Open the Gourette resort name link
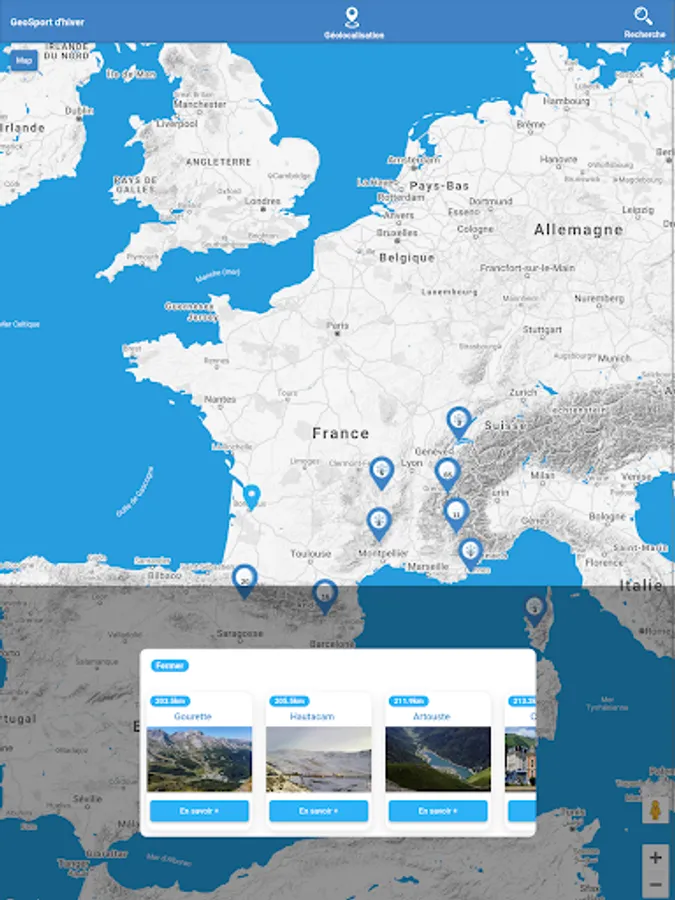Screen dimensions: 675x900 coord(193,716)
